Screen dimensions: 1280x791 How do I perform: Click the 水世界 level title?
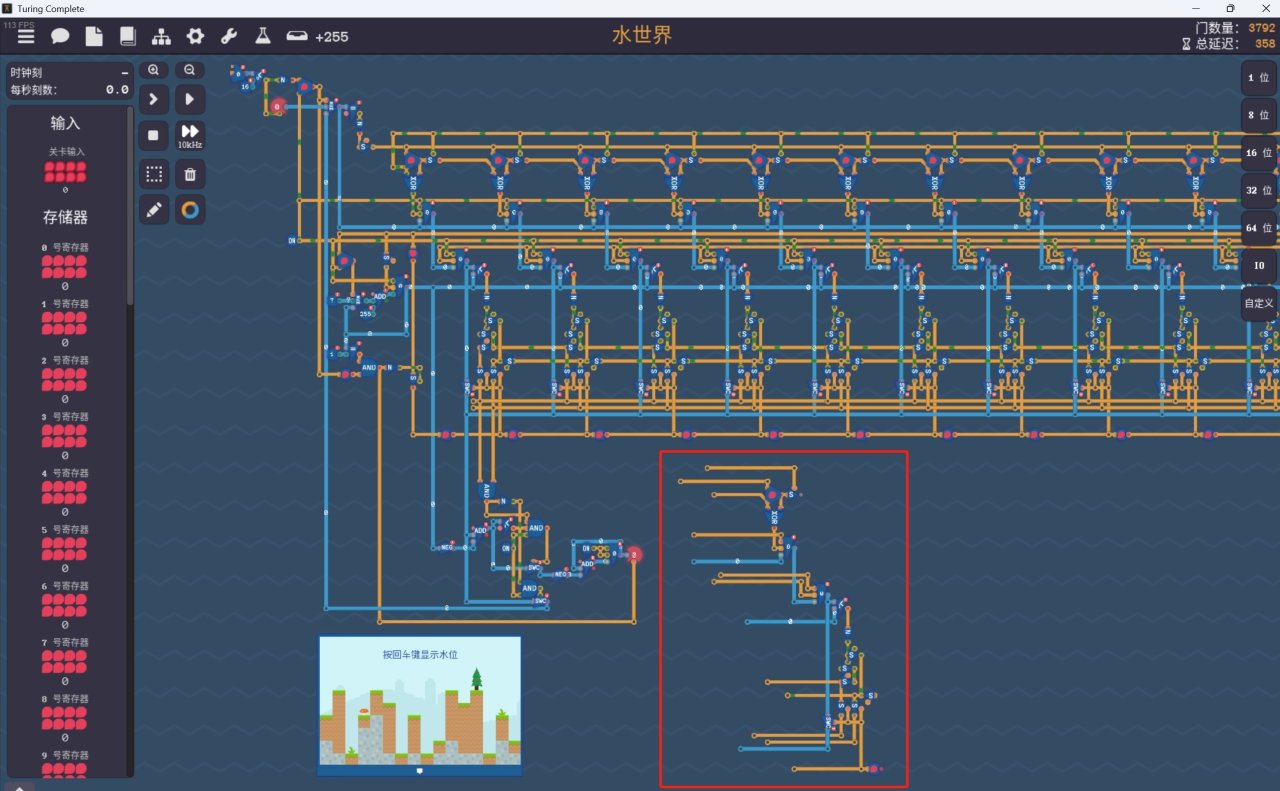(642, 35)
